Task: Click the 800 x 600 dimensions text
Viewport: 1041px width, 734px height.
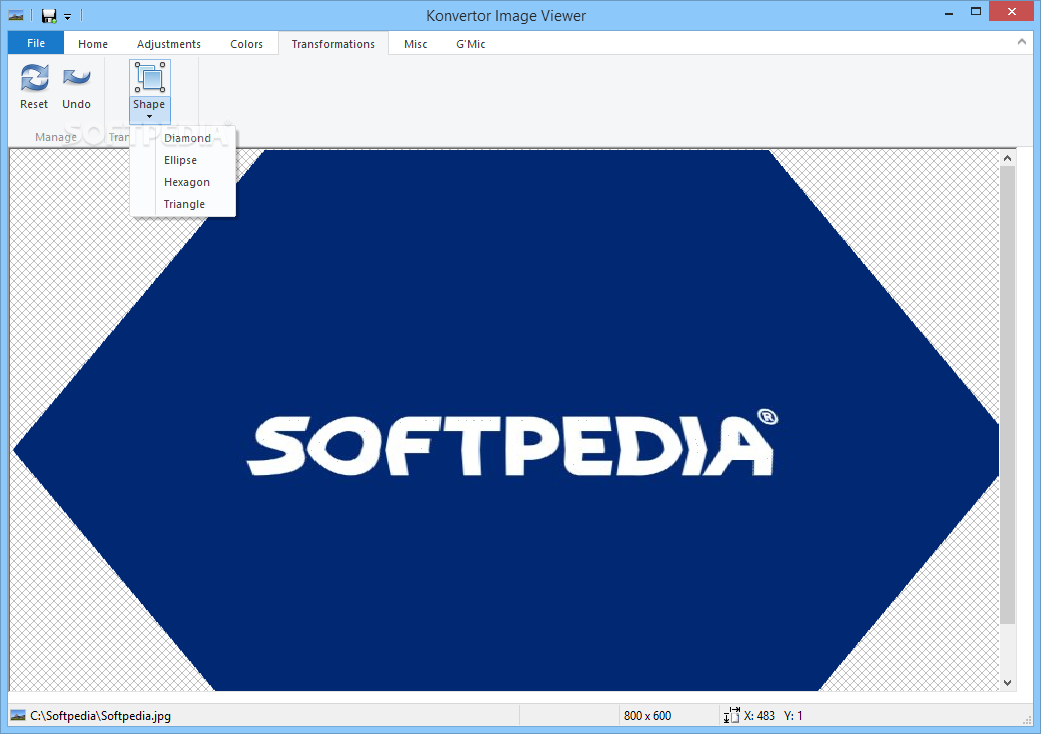Action: (647, 715)
